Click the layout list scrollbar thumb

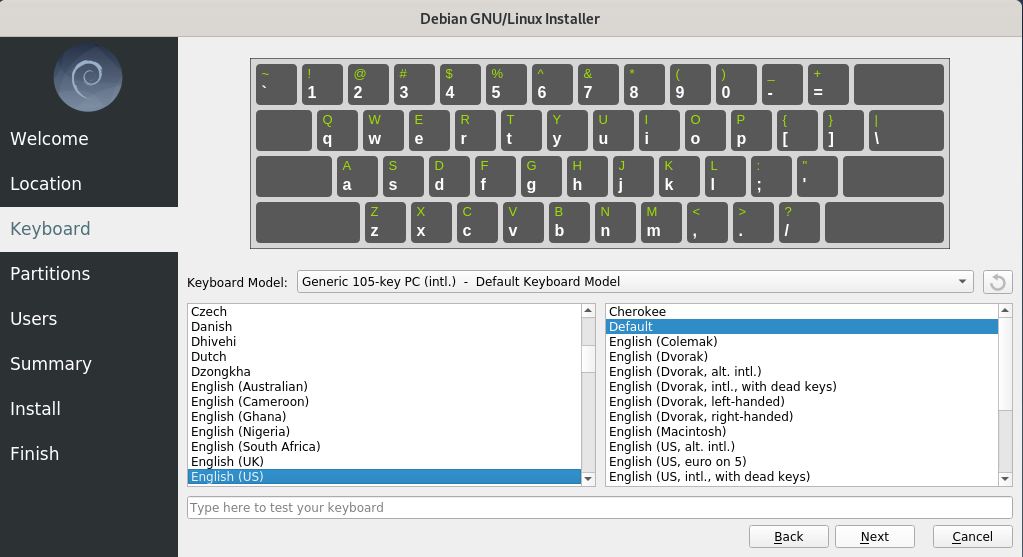pos(588,359)
